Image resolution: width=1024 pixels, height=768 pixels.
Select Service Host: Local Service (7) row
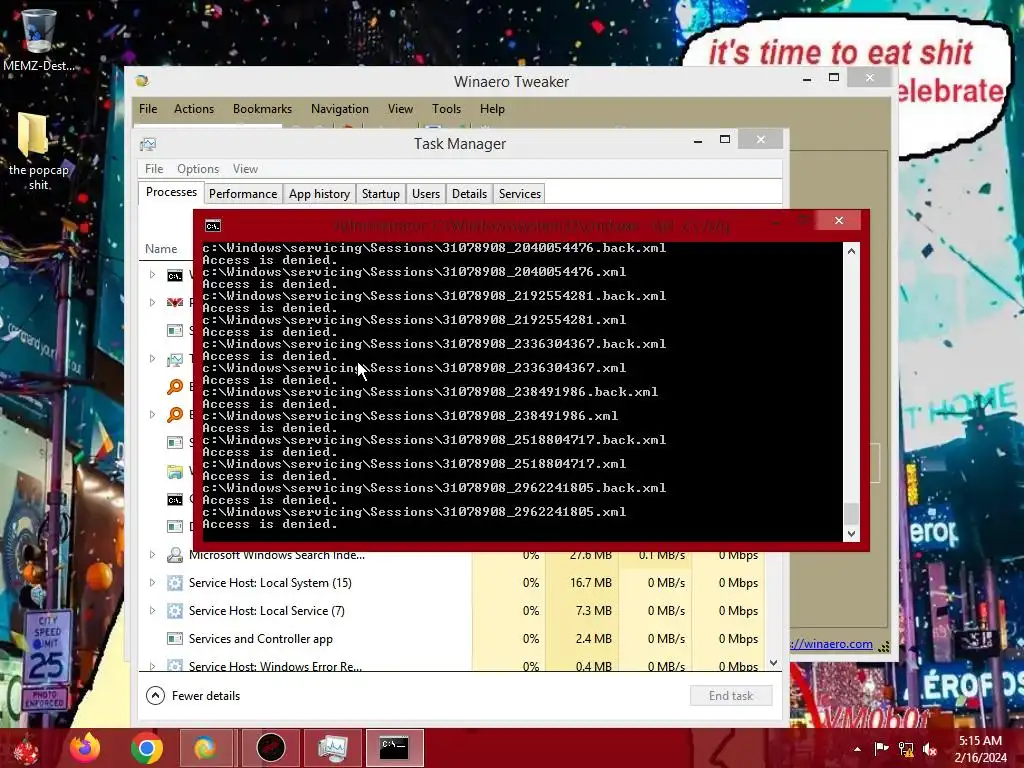click(x=451, y=611)
